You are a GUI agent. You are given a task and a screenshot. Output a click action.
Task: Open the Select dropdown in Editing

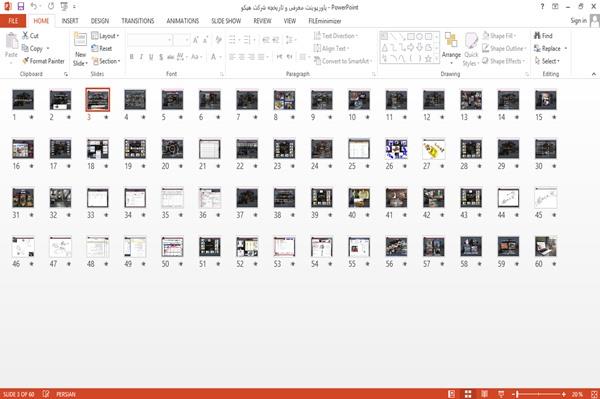pos(547,61)
